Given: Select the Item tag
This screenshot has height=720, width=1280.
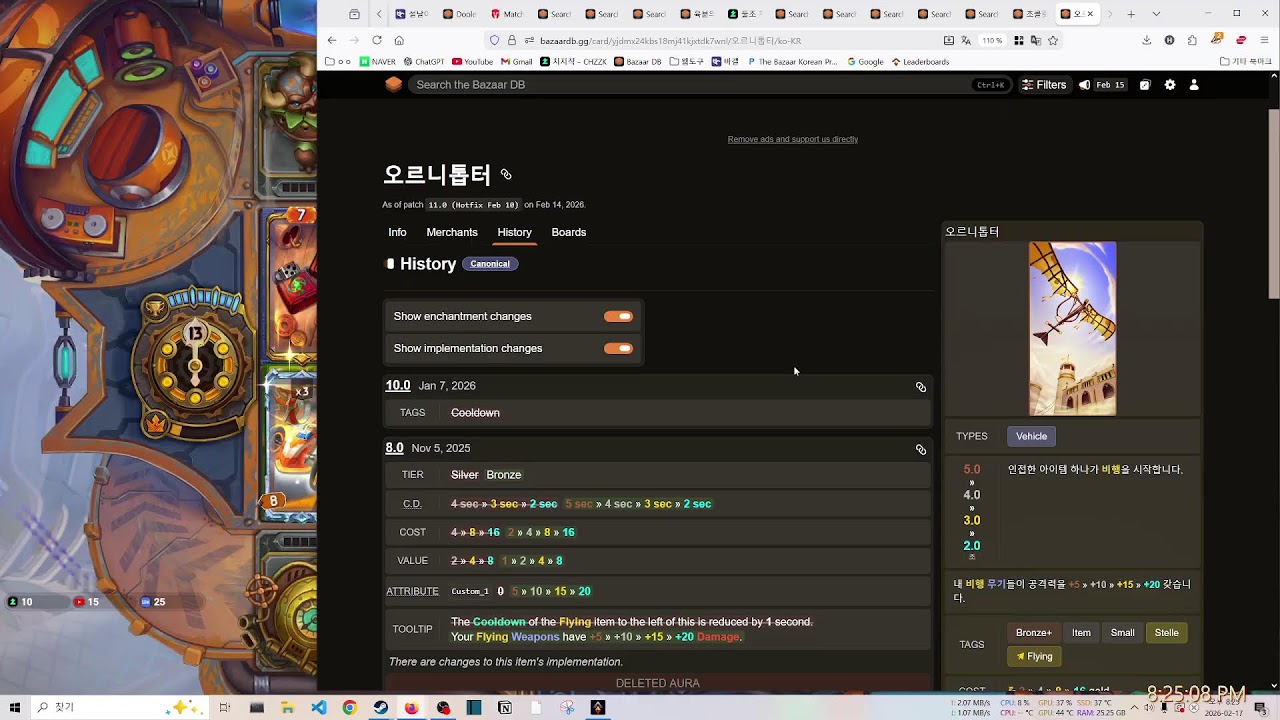Looking at the screenshot, I should [1081, 632].
